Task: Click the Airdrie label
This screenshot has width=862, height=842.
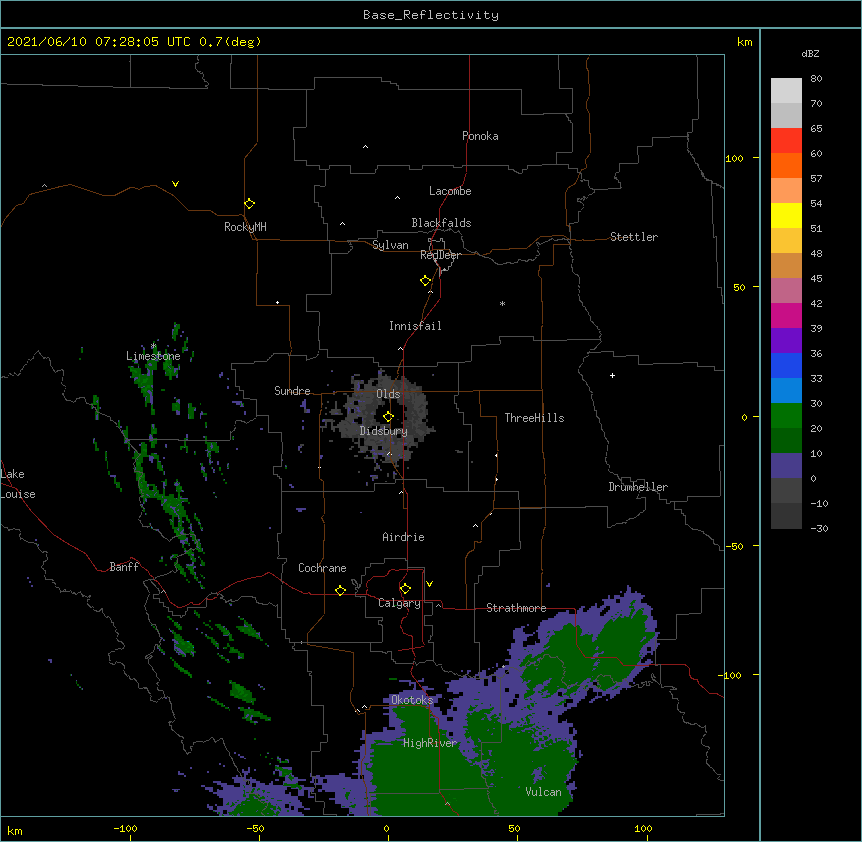Action: 404,537
